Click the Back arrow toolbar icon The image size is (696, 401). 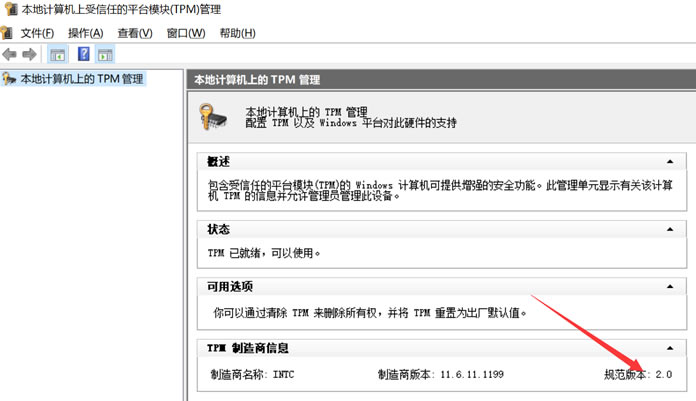[x=9, y=55]
